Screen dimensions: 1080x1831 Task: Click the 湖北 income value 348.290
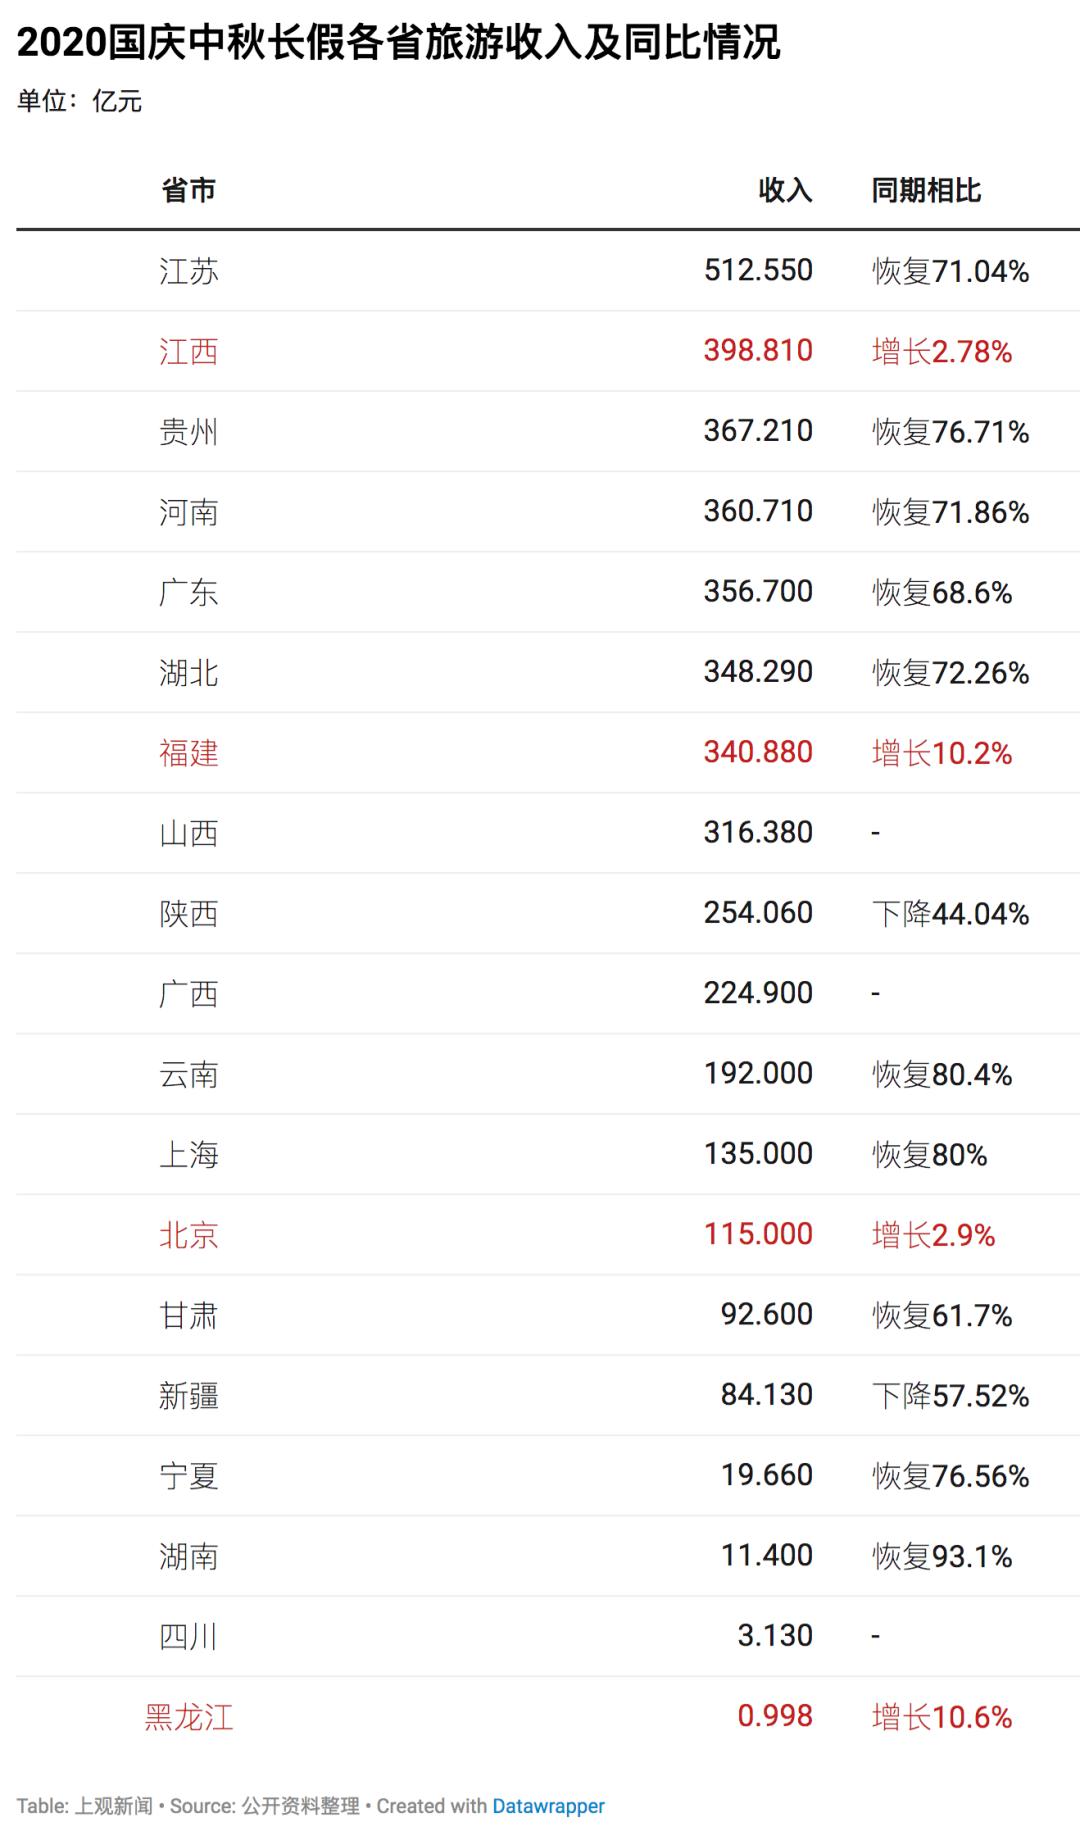(x=758, y=672)
